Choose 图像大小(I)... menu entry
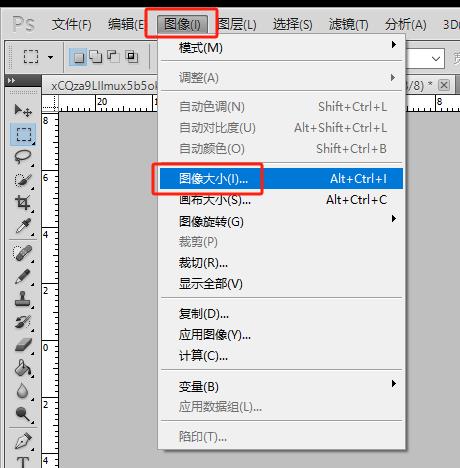Image resolution: width=460 pixels, height=468 pixels. click(x=281, y=179)
